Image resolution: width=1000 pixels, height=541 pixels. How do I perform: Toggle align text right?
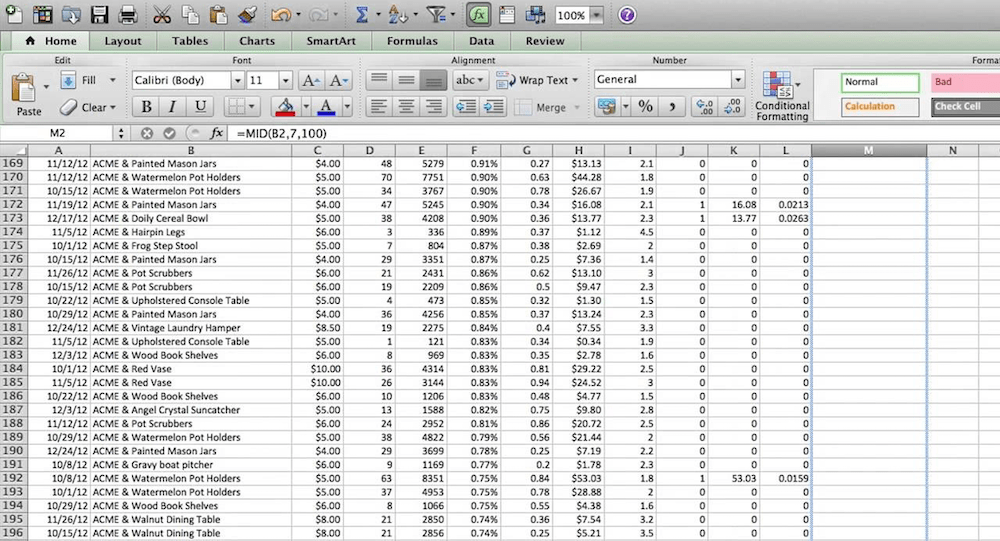coord(434,107)
